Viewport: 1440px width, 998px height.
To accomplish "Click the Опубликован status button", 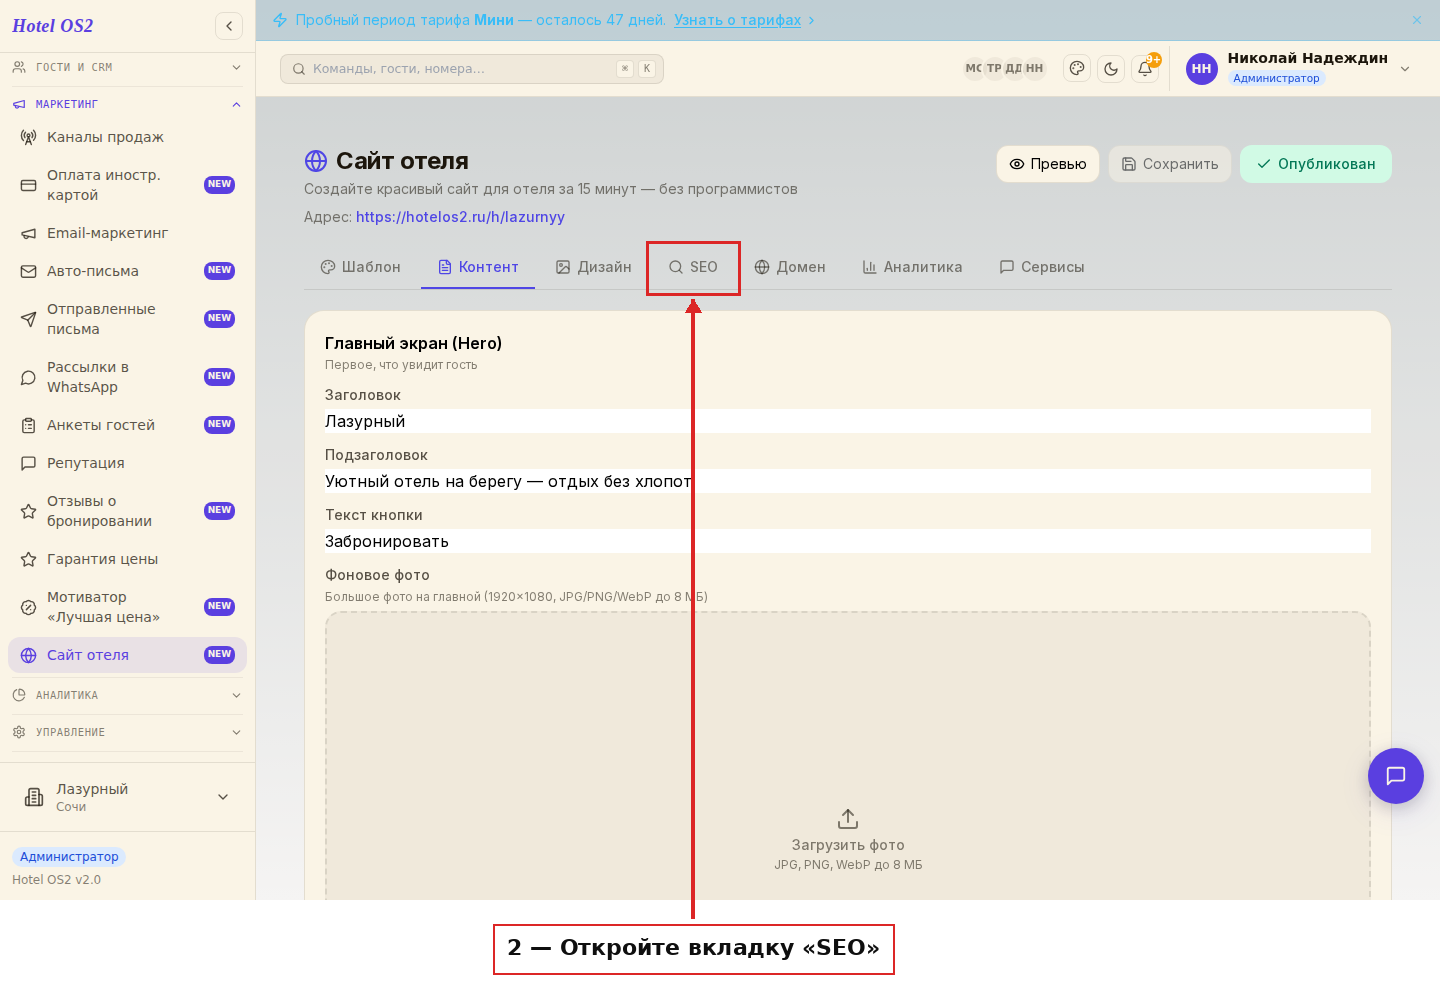I will [x=1316, y=164].
